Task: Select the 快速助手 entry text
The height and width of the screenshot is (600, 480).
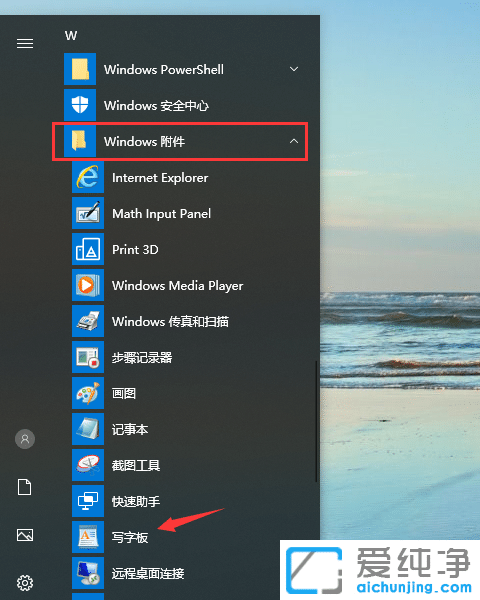Action: [x=136, y=501]
